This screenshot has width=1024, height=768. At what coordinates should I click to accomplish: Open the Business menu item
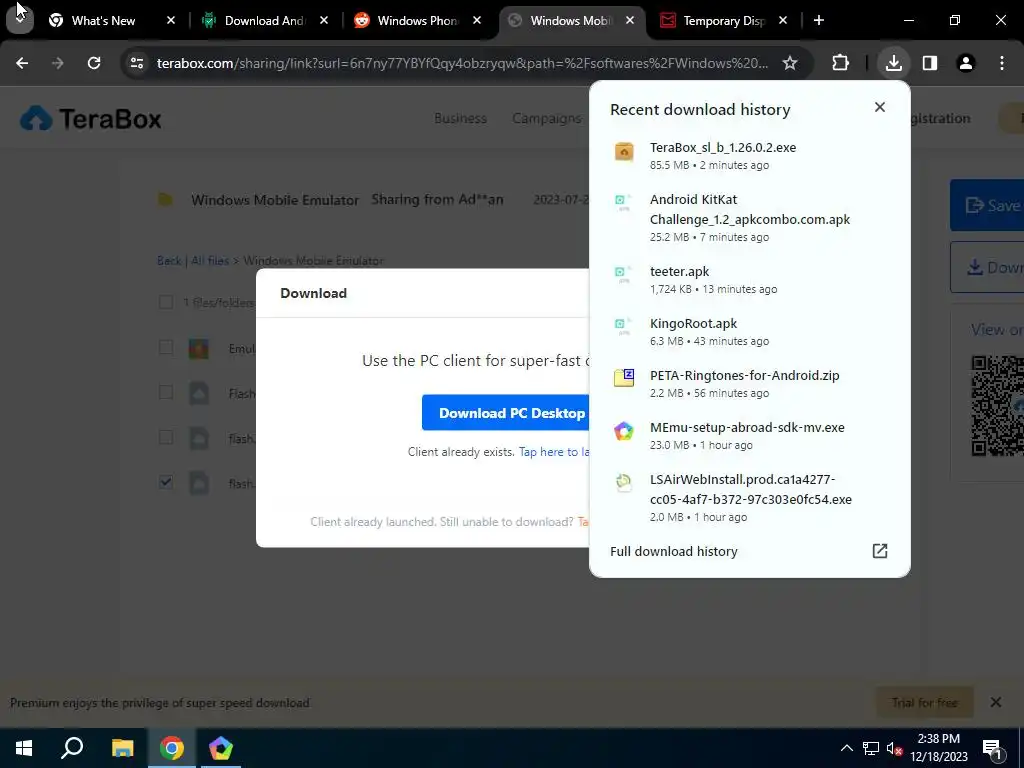pyautogui.click(x=460, y=118)
